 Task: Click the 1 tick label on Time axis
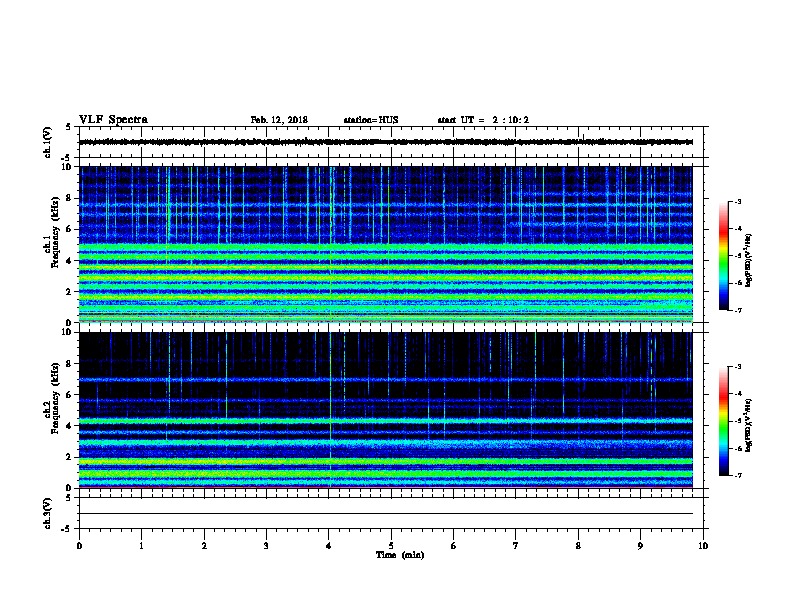click(x=141, y=546)
